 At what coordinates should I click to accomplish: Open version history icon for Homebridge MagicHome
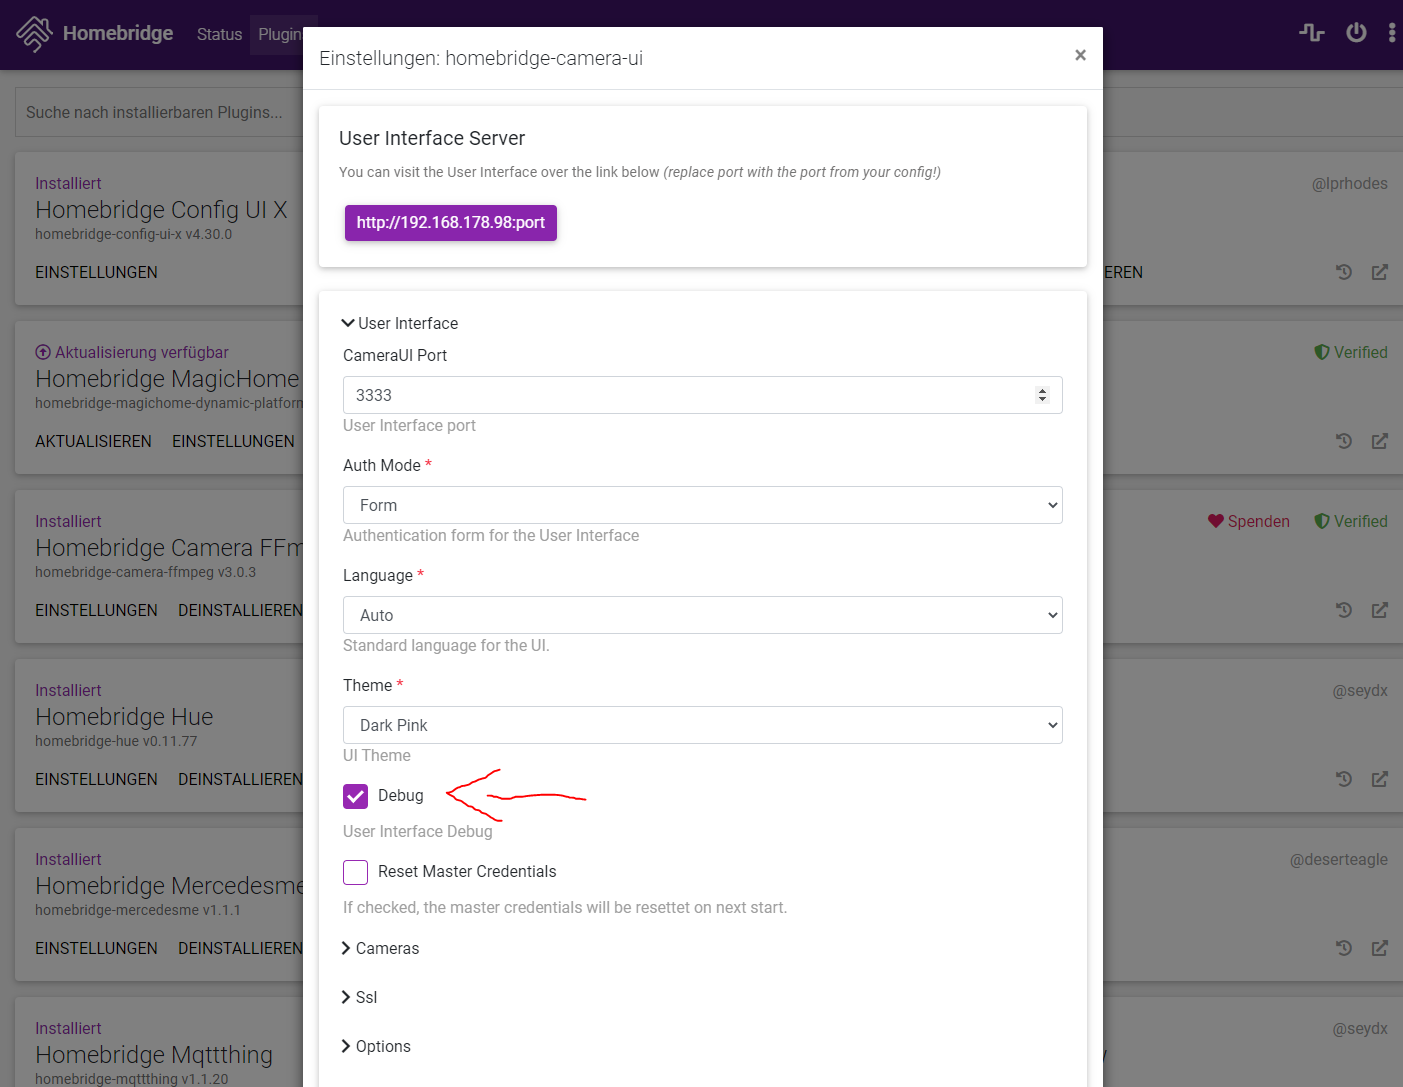tap(1344, 441)
